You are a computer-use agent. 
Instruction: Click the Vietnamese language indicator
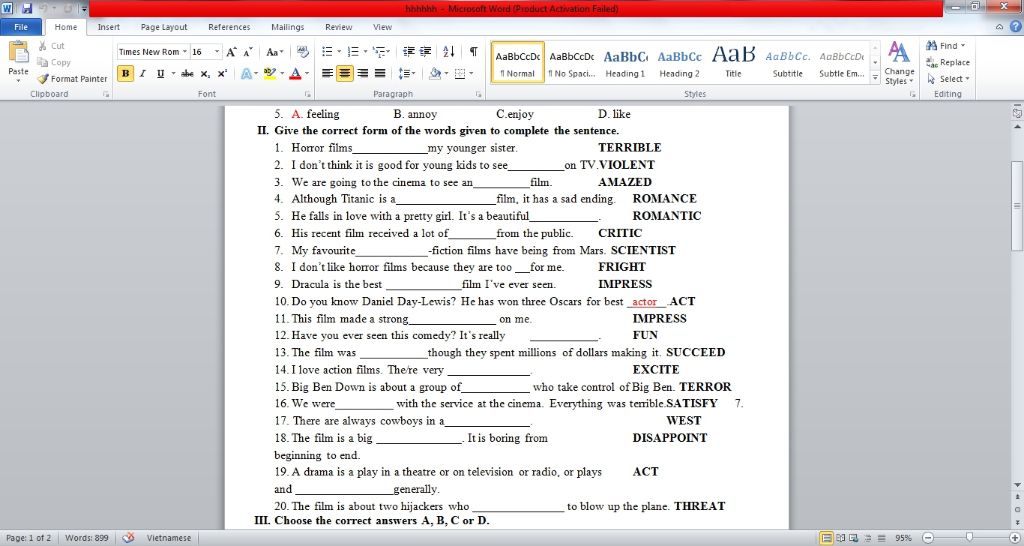[168, 538]
